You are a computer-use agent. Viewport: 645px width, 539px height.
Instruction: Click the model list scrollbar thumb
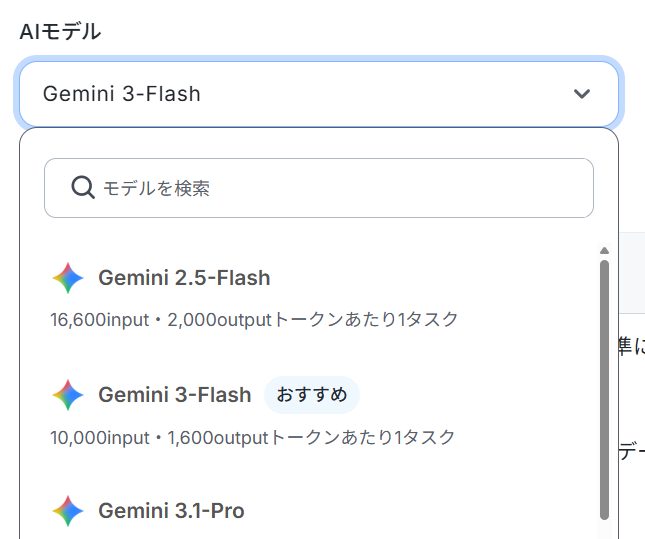click(604, 390)
